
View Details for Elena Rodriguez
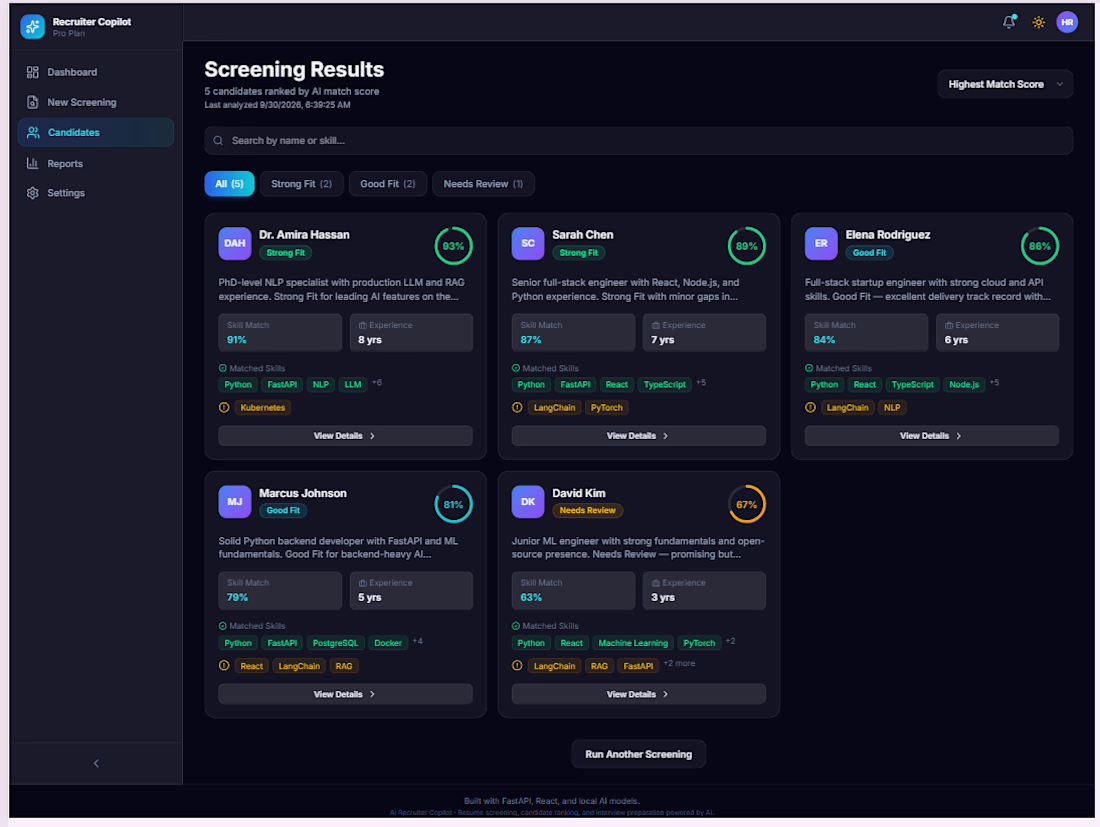[932, 436]
